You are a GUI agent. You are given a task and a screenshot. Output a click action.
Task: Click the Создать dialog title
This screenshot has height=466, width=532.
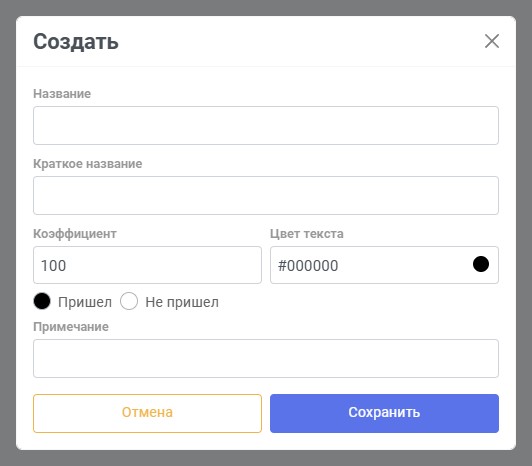click(76, 42)
